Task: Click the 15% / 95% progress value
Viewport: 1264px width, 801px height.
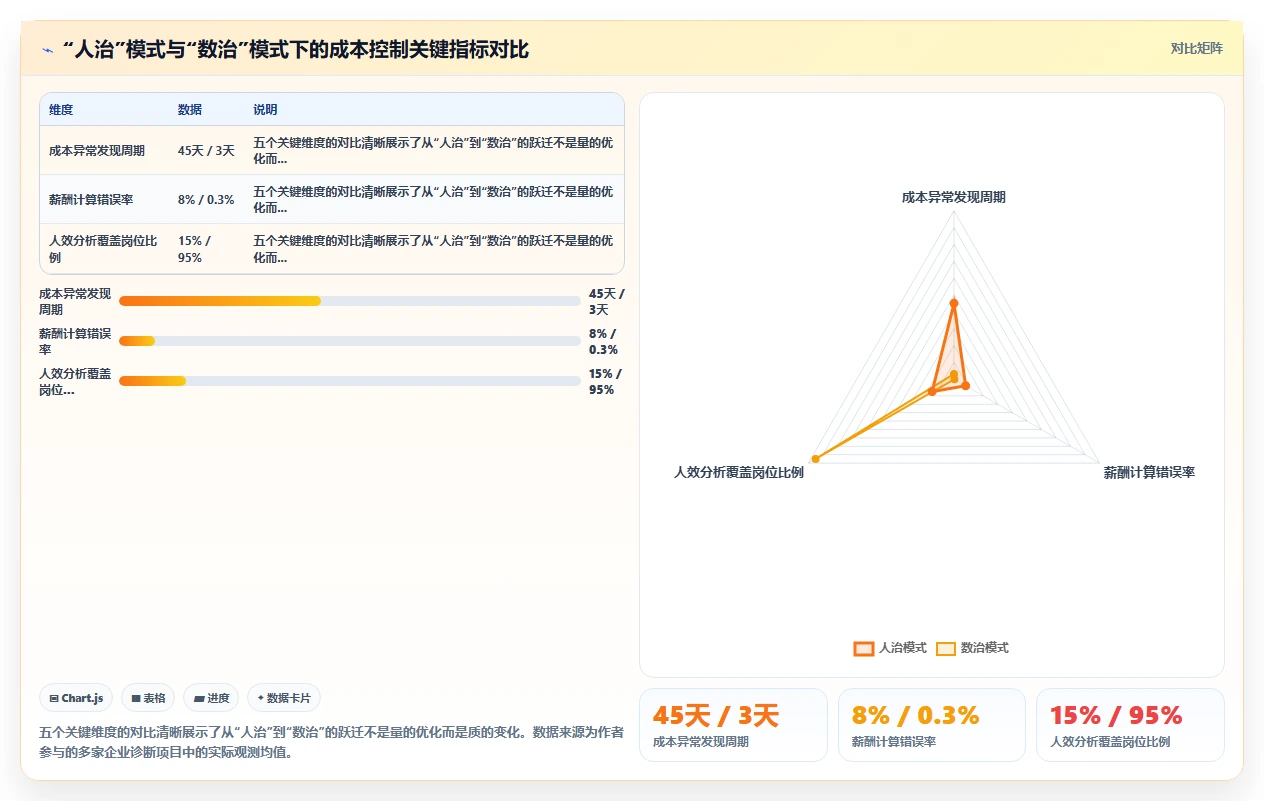Action: coord(604,381)
